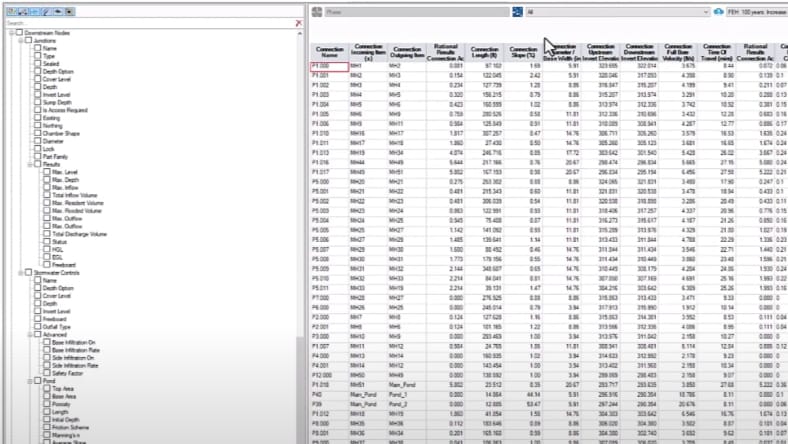Click Connection Time Of Travel header

point(717,52)
